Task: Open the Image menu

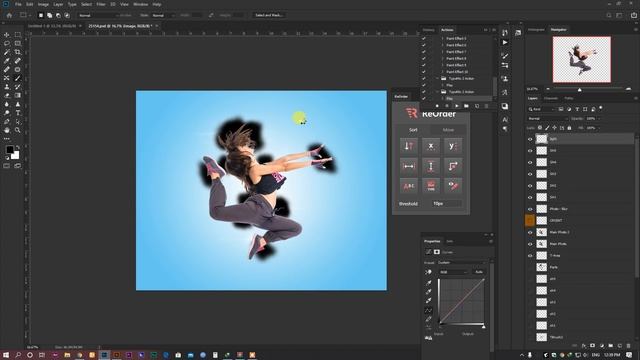Action: coord(43,4)
